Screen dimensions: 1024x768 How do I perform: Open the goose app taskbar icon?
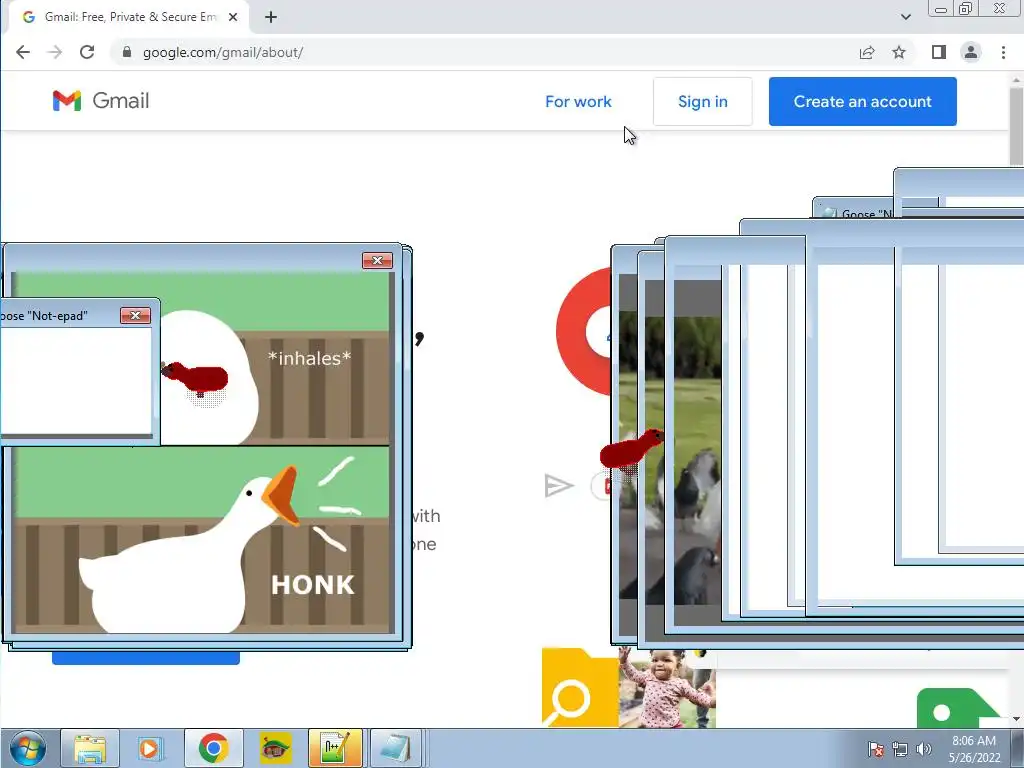coord(275,748)
